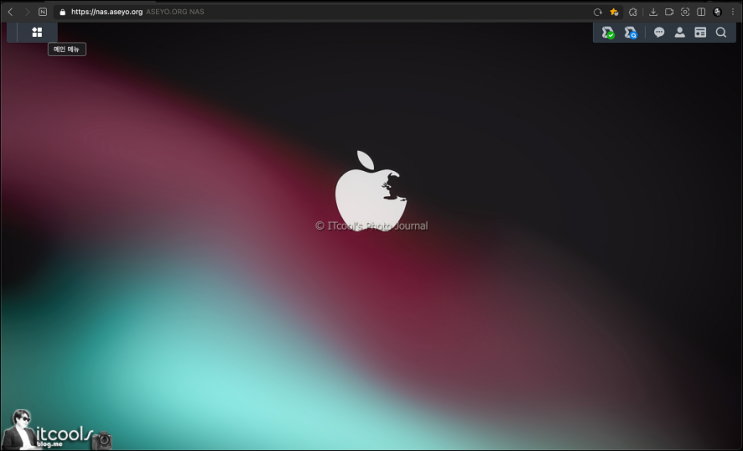The image size is (743, 451).
Task: Open the package icon with blue magnifier badge
Action: [631, 33]
